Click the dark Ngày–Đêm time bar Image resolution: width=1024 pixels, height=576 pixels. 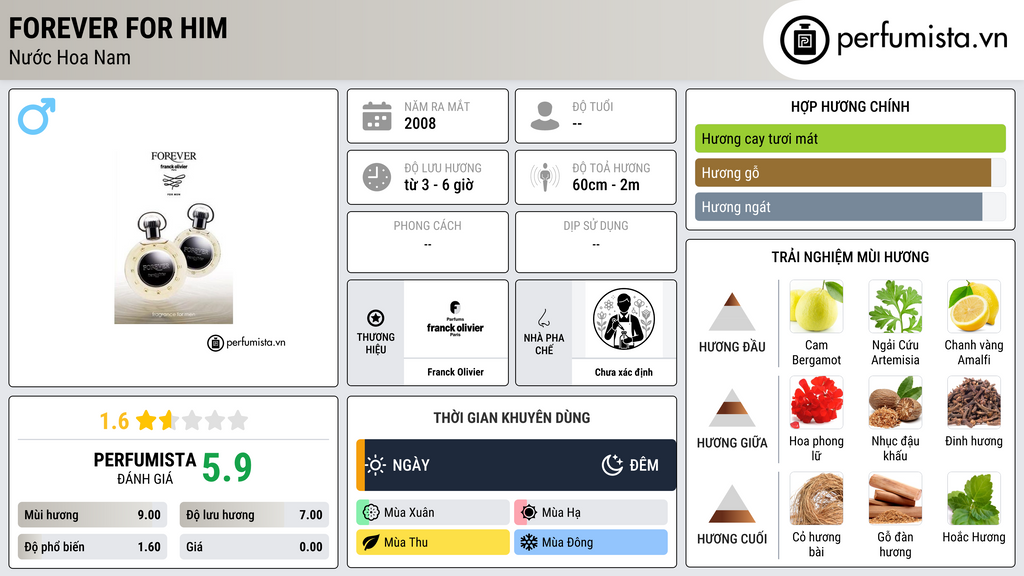coord(516,465)
